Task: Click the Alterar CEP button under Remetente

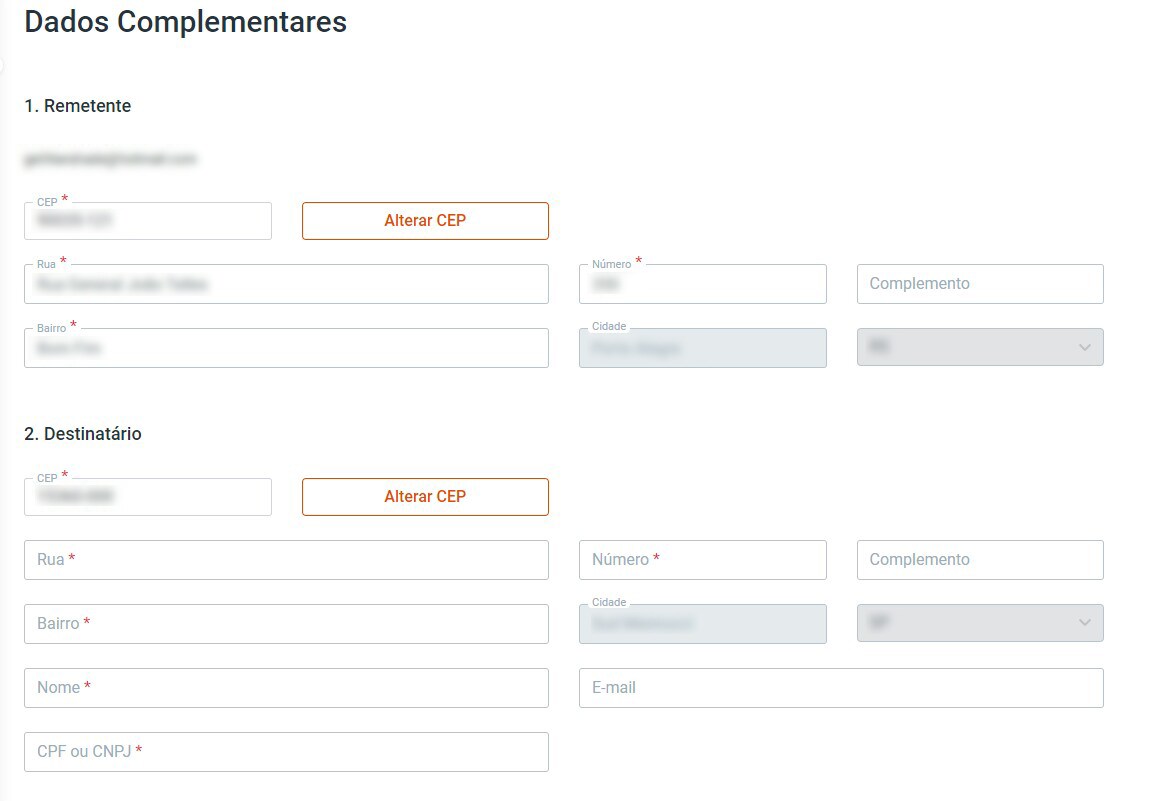Action: pos(425,221)
